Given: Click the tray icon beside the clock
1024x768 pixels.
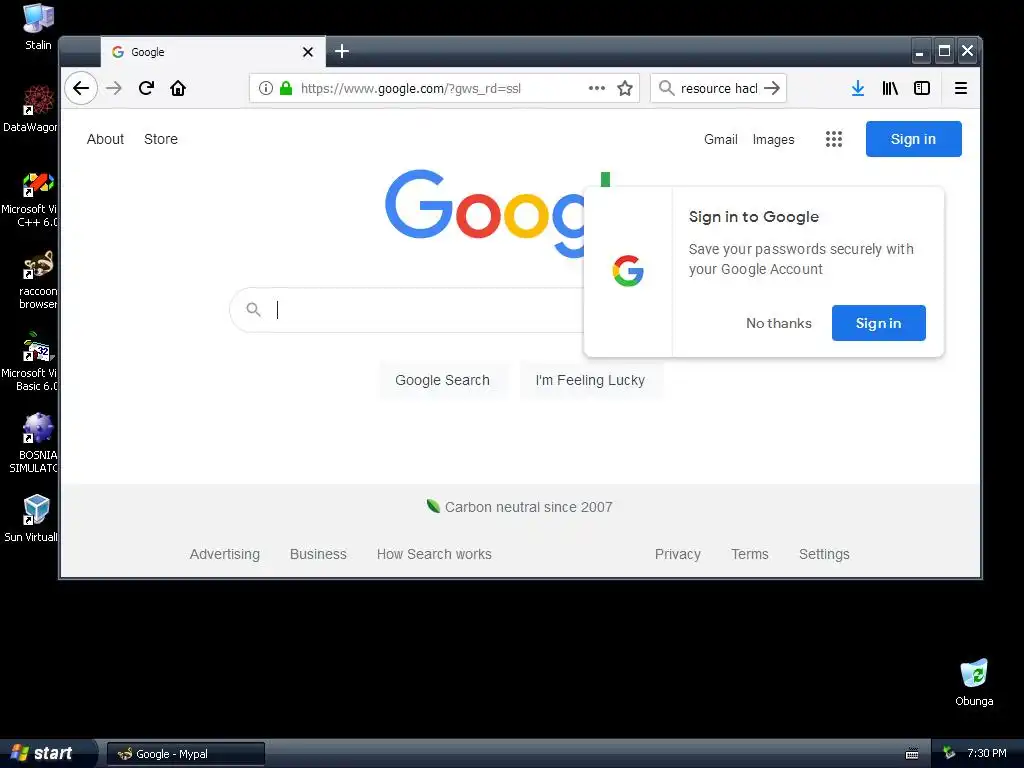Looking at the screenshot, I should (949, 753).
